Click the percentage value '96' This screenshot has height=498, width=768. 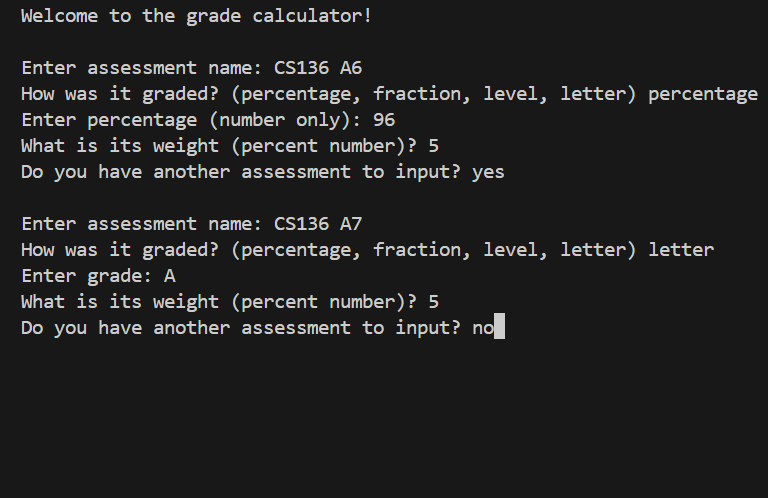[384, 120]
